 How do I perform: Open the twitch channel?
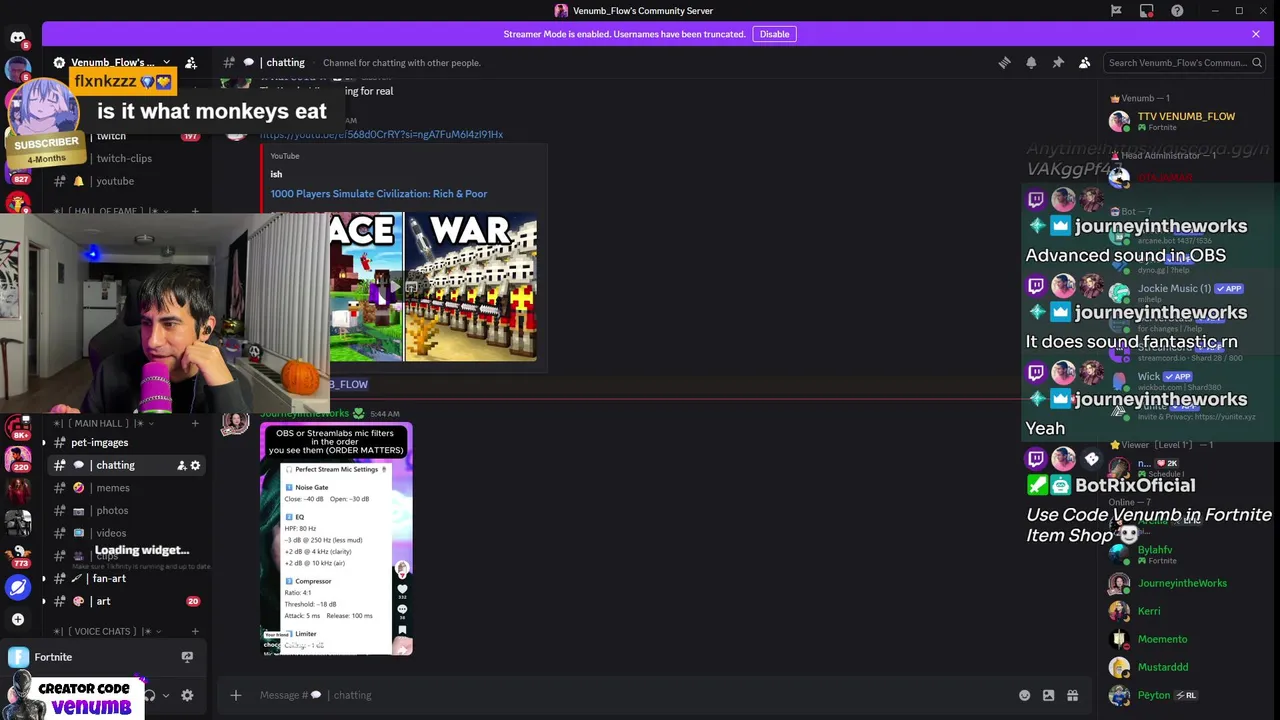click(111, 136)
